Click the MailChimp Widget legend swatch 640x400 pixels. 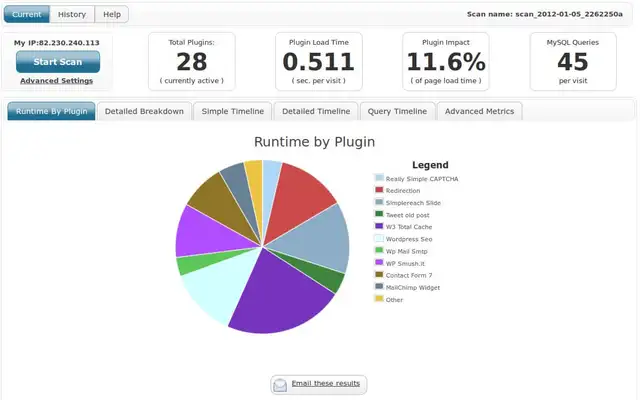click(x=379, y=287)
